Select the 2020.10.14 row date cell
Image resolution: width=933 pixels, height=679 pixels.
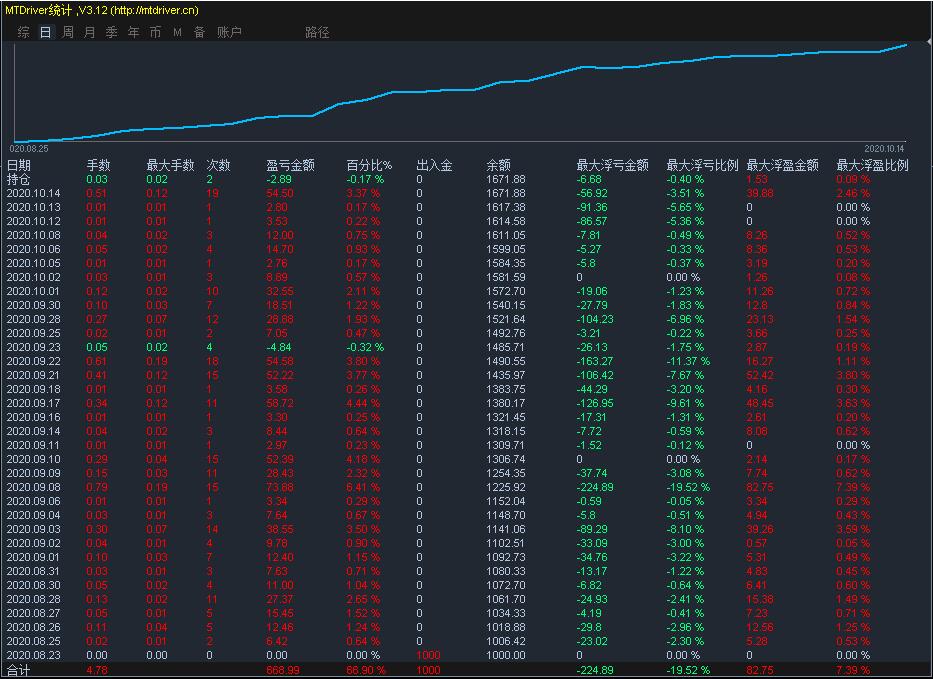point(33,193)
